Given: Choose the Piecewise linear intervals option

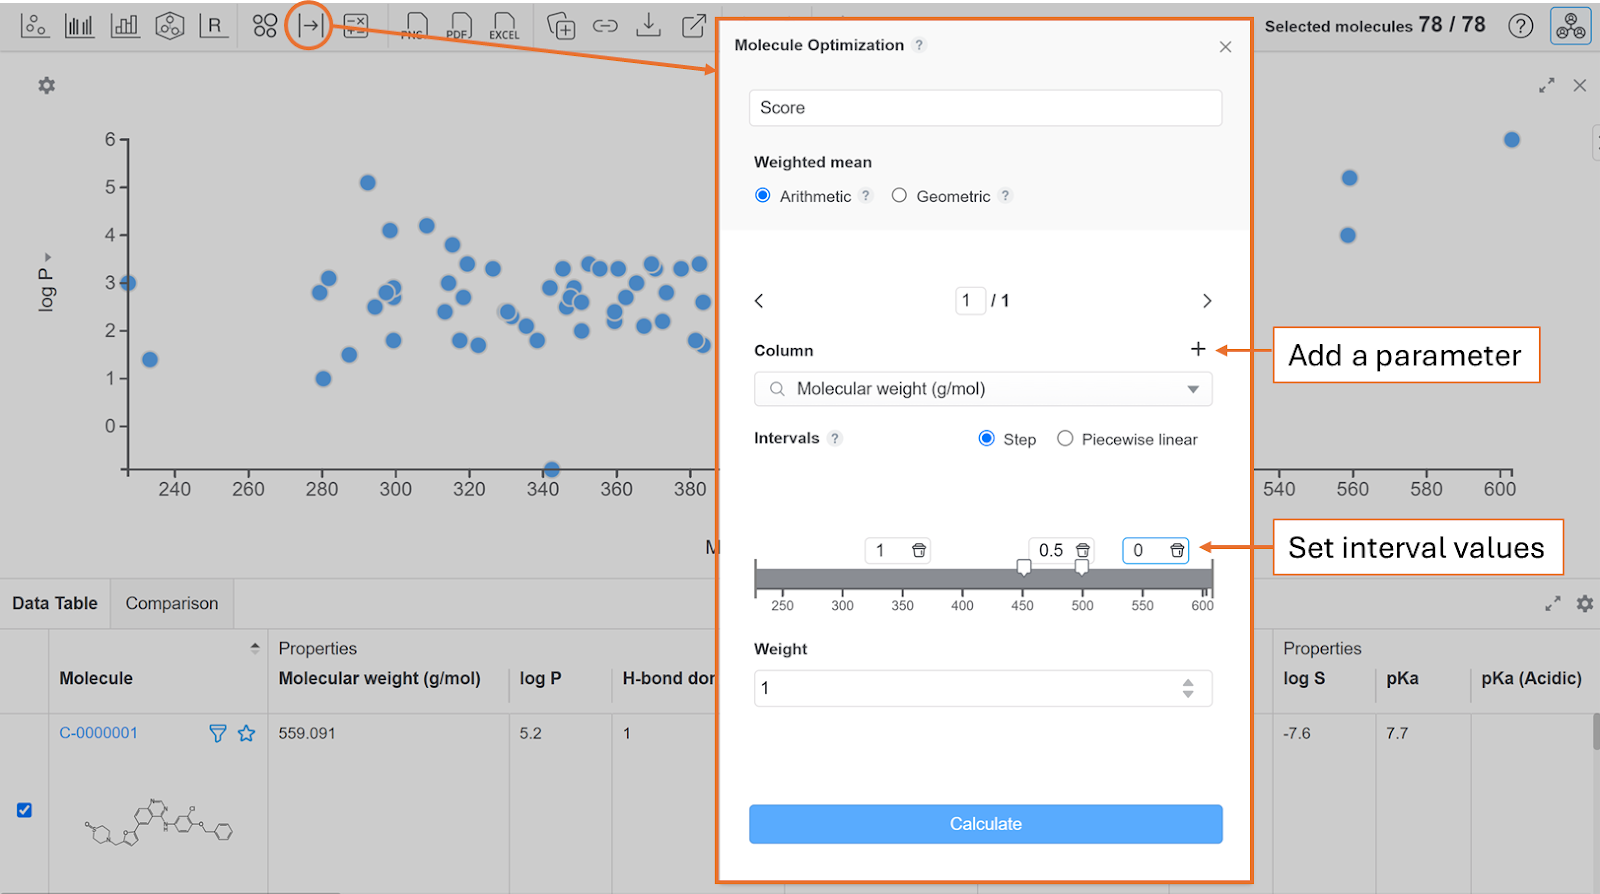Looking at the screenshot, I should [1065, 439].
